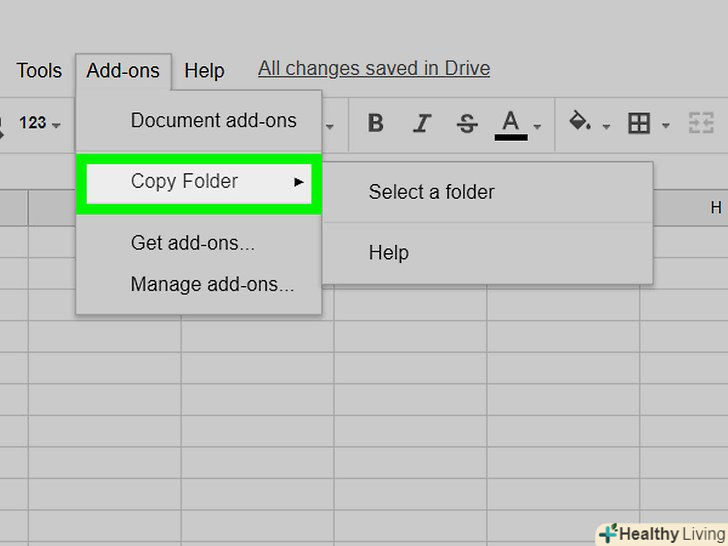The width and height of the screenshot is (728, 546).
Task: Open the text color dropdown arrow
Action: pyautogui.click(x=537, y=126)
